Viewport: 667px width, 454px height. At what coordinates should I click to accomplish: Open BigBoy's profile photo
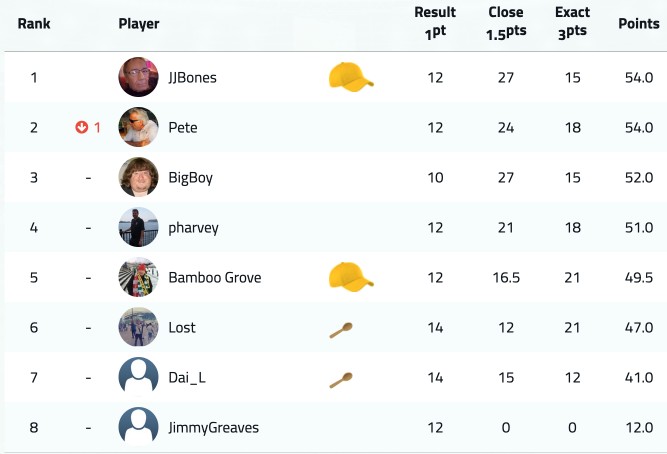coord(138,177)
